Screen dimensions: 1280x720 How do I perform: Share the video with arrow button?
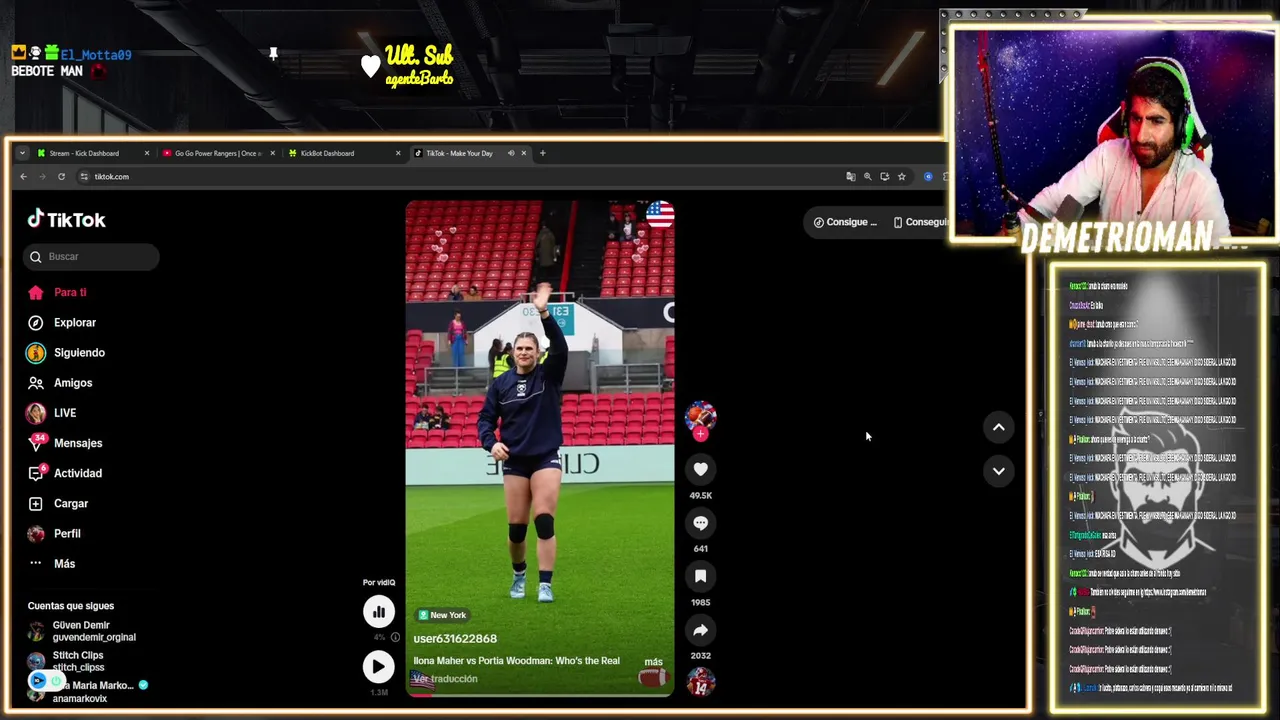pos(700,630)
